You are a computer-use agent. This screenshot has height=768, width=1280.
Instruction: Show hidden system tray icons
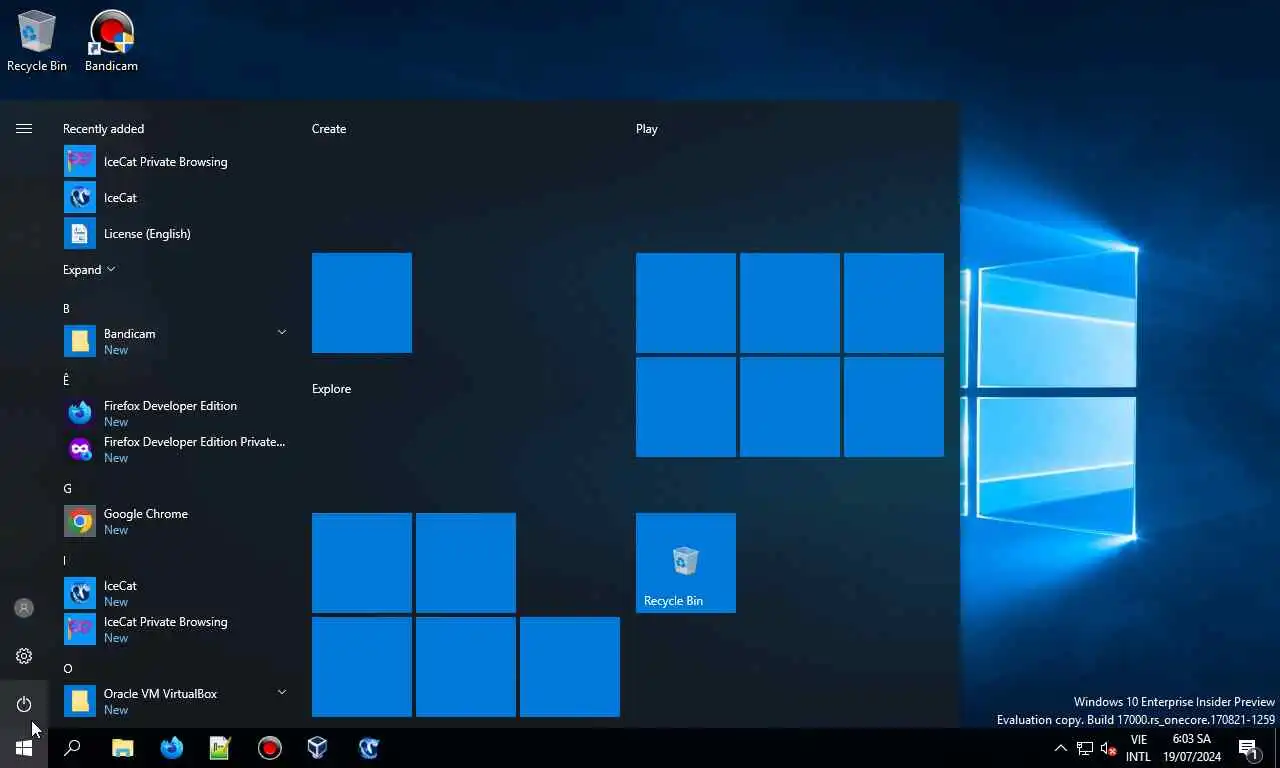click(x=1061, y=748)
